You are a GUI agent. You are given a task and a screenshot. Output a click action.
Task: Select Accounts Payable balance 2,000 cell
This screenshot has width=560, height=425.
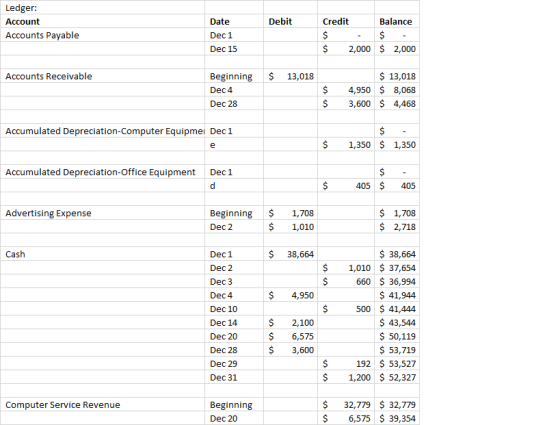tap(397, 49)
